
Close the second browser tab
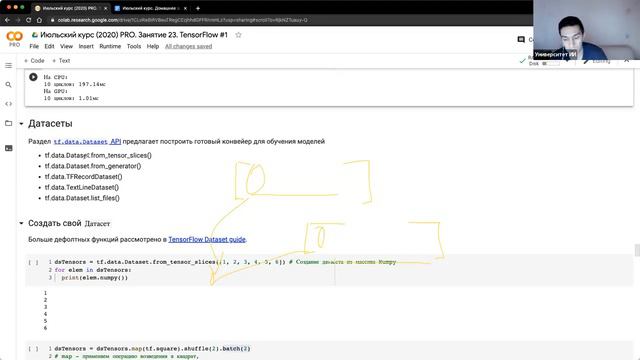point(185,8)
